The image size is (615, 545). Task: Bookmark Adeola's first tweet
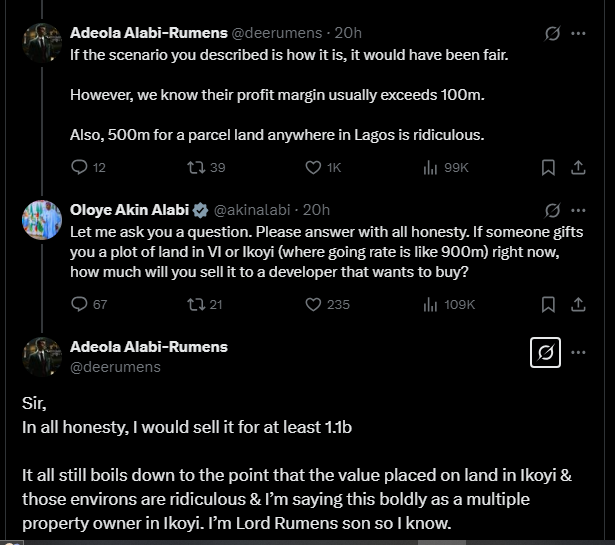point(548,168)
